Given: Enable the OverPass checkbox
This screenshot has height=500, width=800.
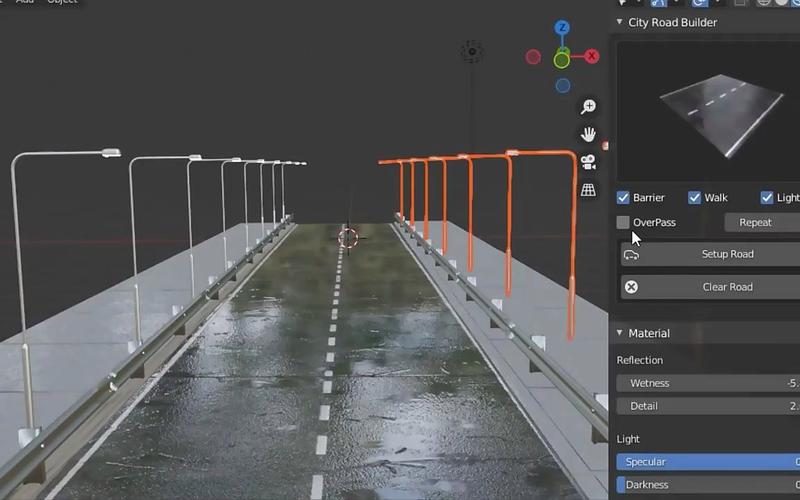Looking at the screenshot, I should pyautogui.click(x=623, y=222).
